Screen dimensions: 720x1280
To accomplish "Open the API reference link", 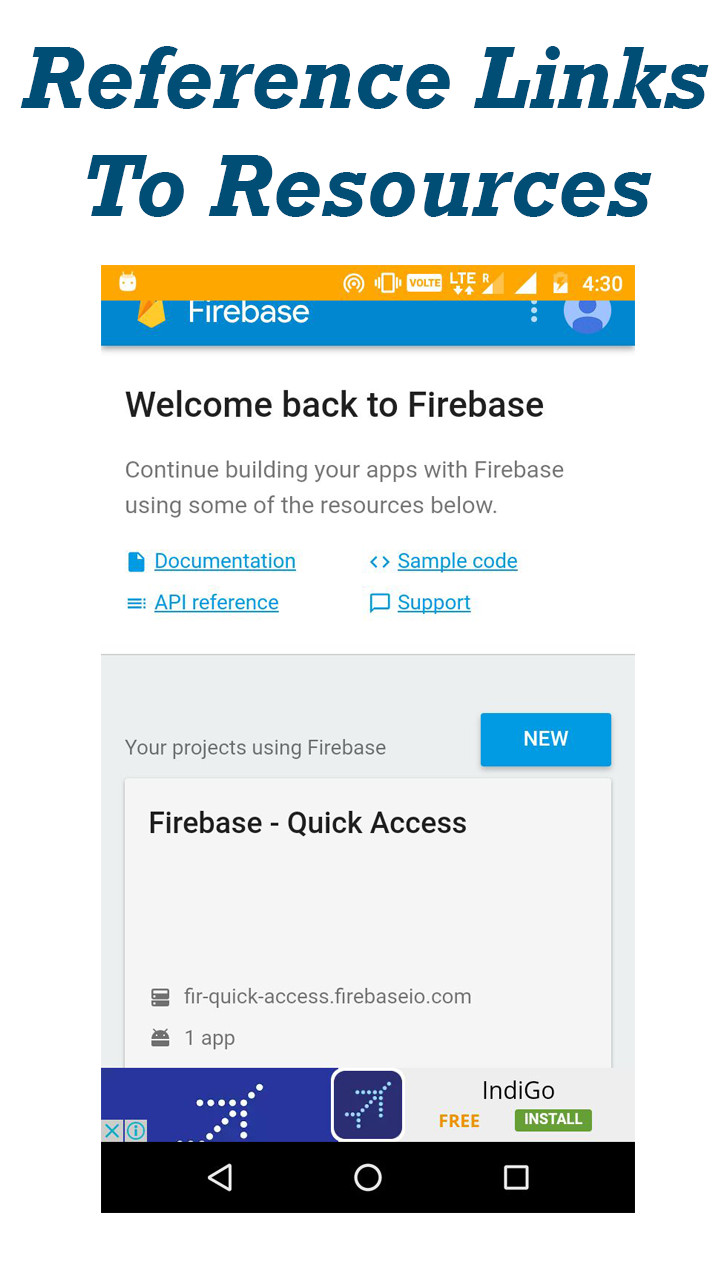I will pos(216,602).
